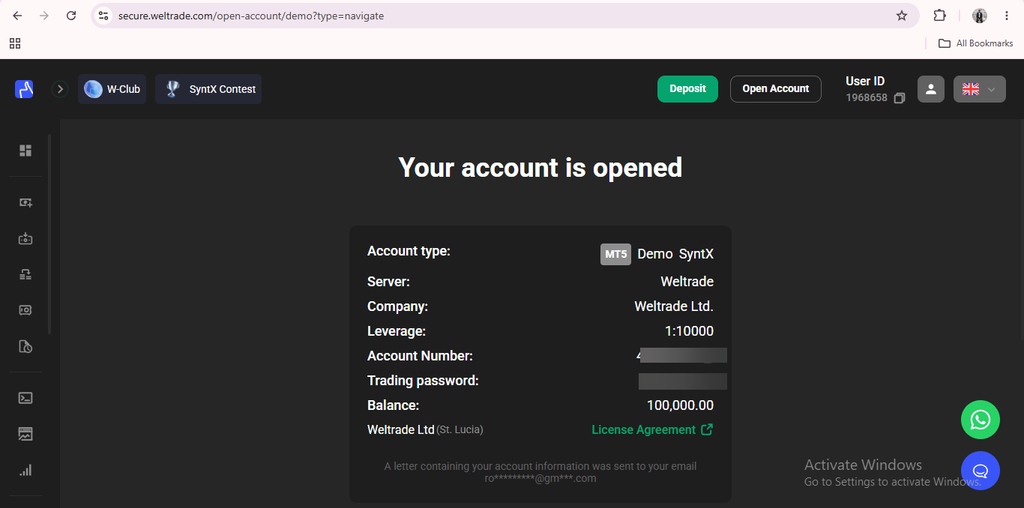The height and width of the screenshot is (508, 1024).
Task: Click the sidebar vertical scrollbar
Action: coord(49,234)
